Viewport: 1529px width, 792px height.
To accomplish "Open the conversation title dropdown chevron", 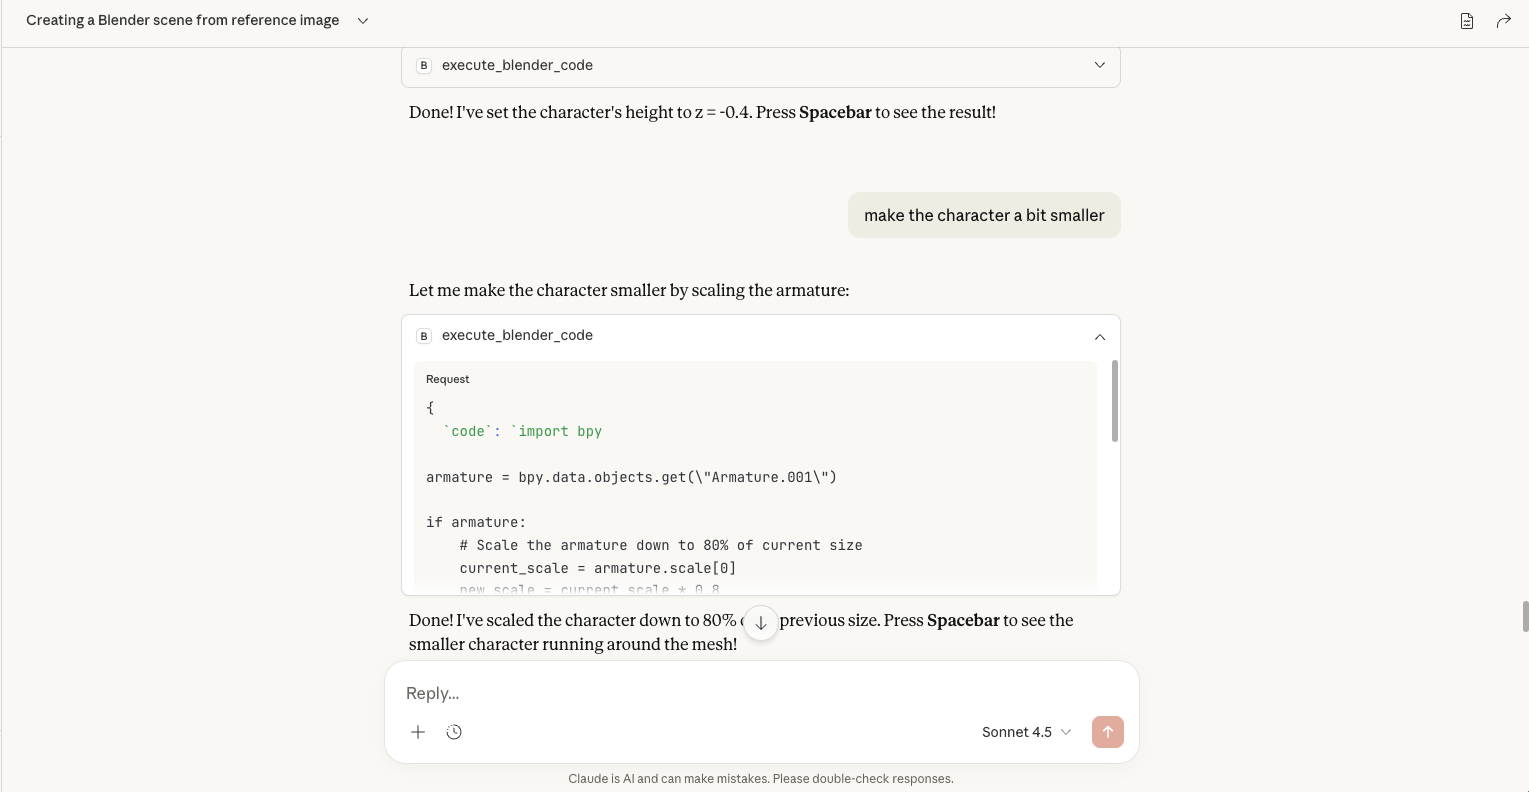I will (363, 21).
